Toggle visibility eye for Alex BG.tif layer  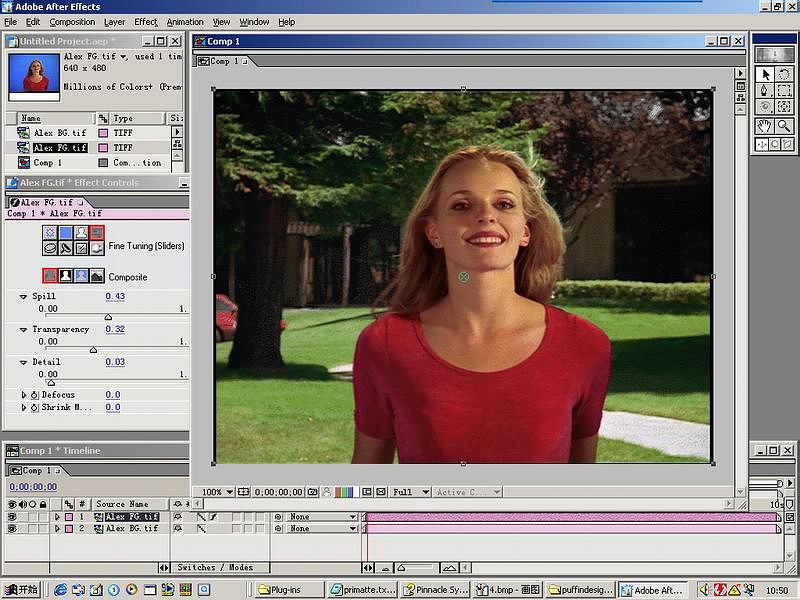tap(12, 529)
